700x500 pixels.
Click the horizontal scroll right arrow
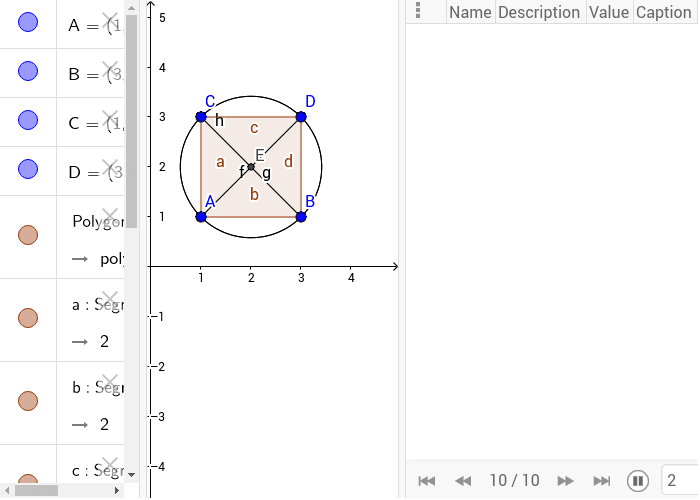[x=117, y=490]
